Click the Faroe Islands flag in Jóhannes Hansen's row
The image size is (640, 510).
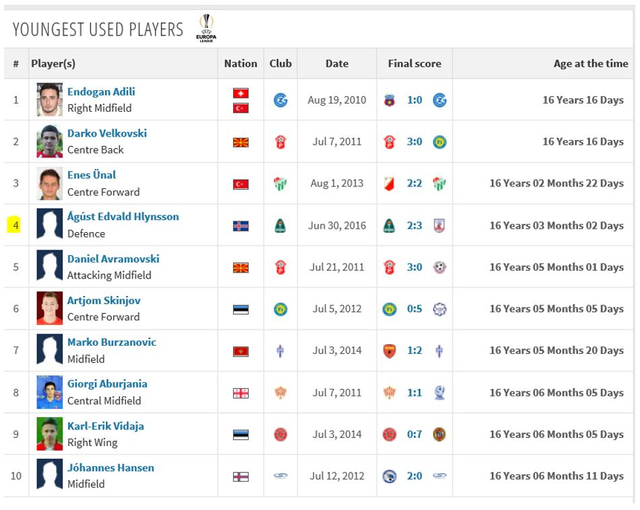click(x=240, y=476)
